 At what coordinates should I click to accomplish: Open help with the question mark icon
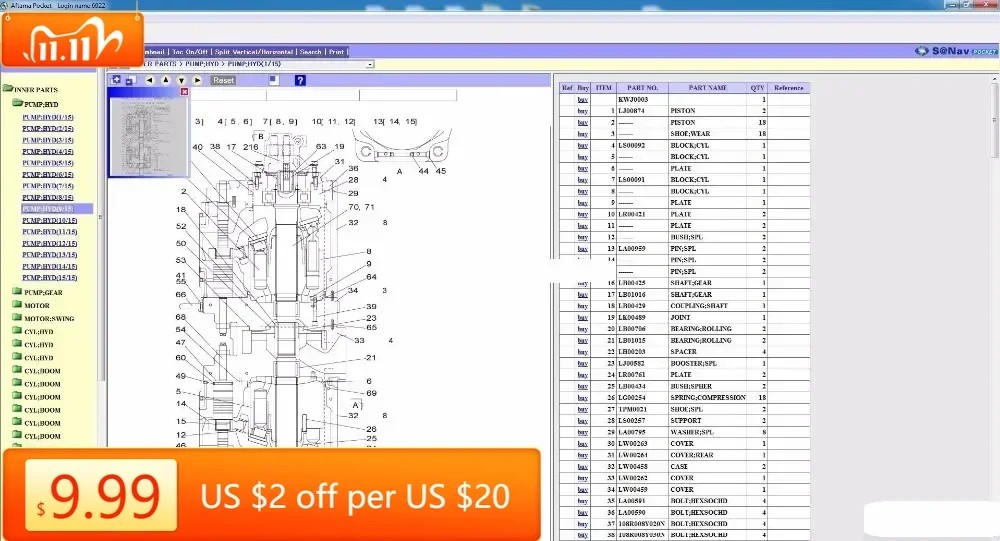(300, 80)
